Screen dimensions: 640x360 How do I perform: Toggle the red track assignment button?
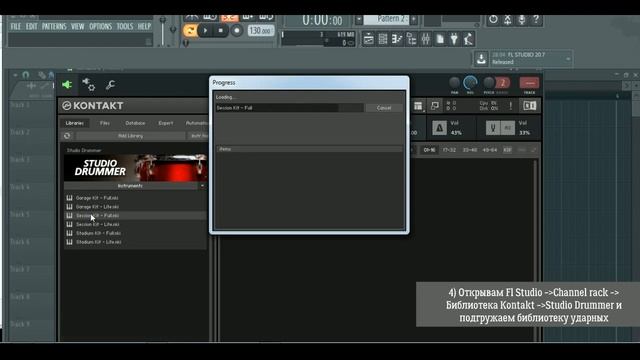click(529, 83)
